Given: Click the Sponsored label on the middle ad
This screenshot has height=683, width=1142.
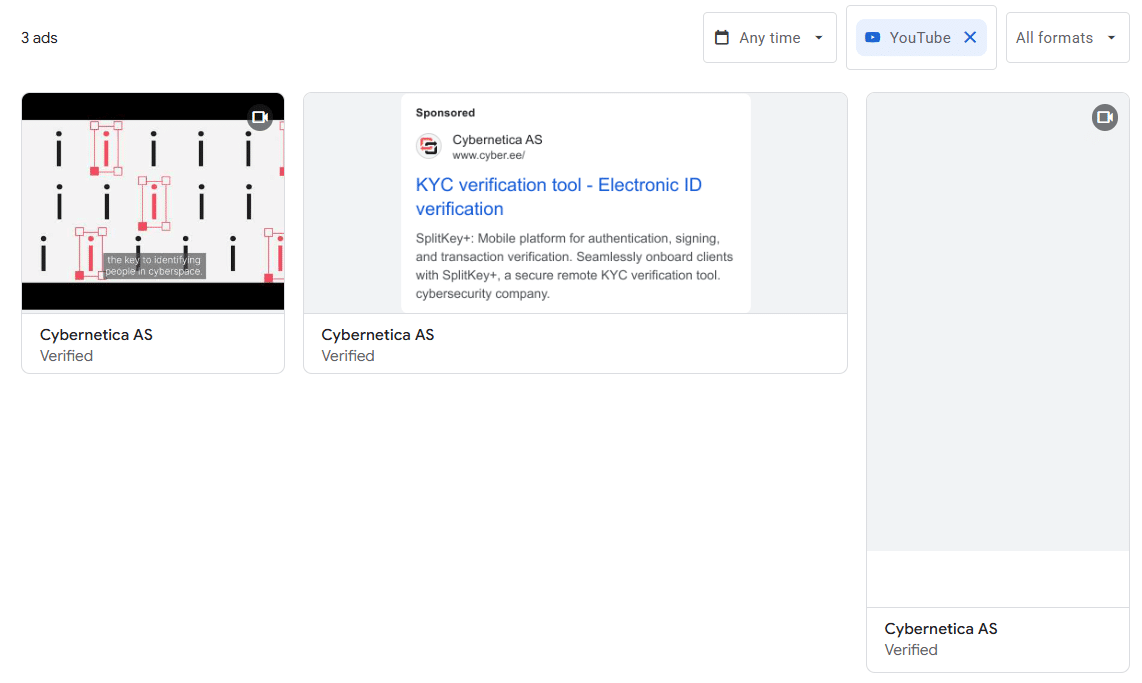Looking at the screenshot, I should 444,112.
